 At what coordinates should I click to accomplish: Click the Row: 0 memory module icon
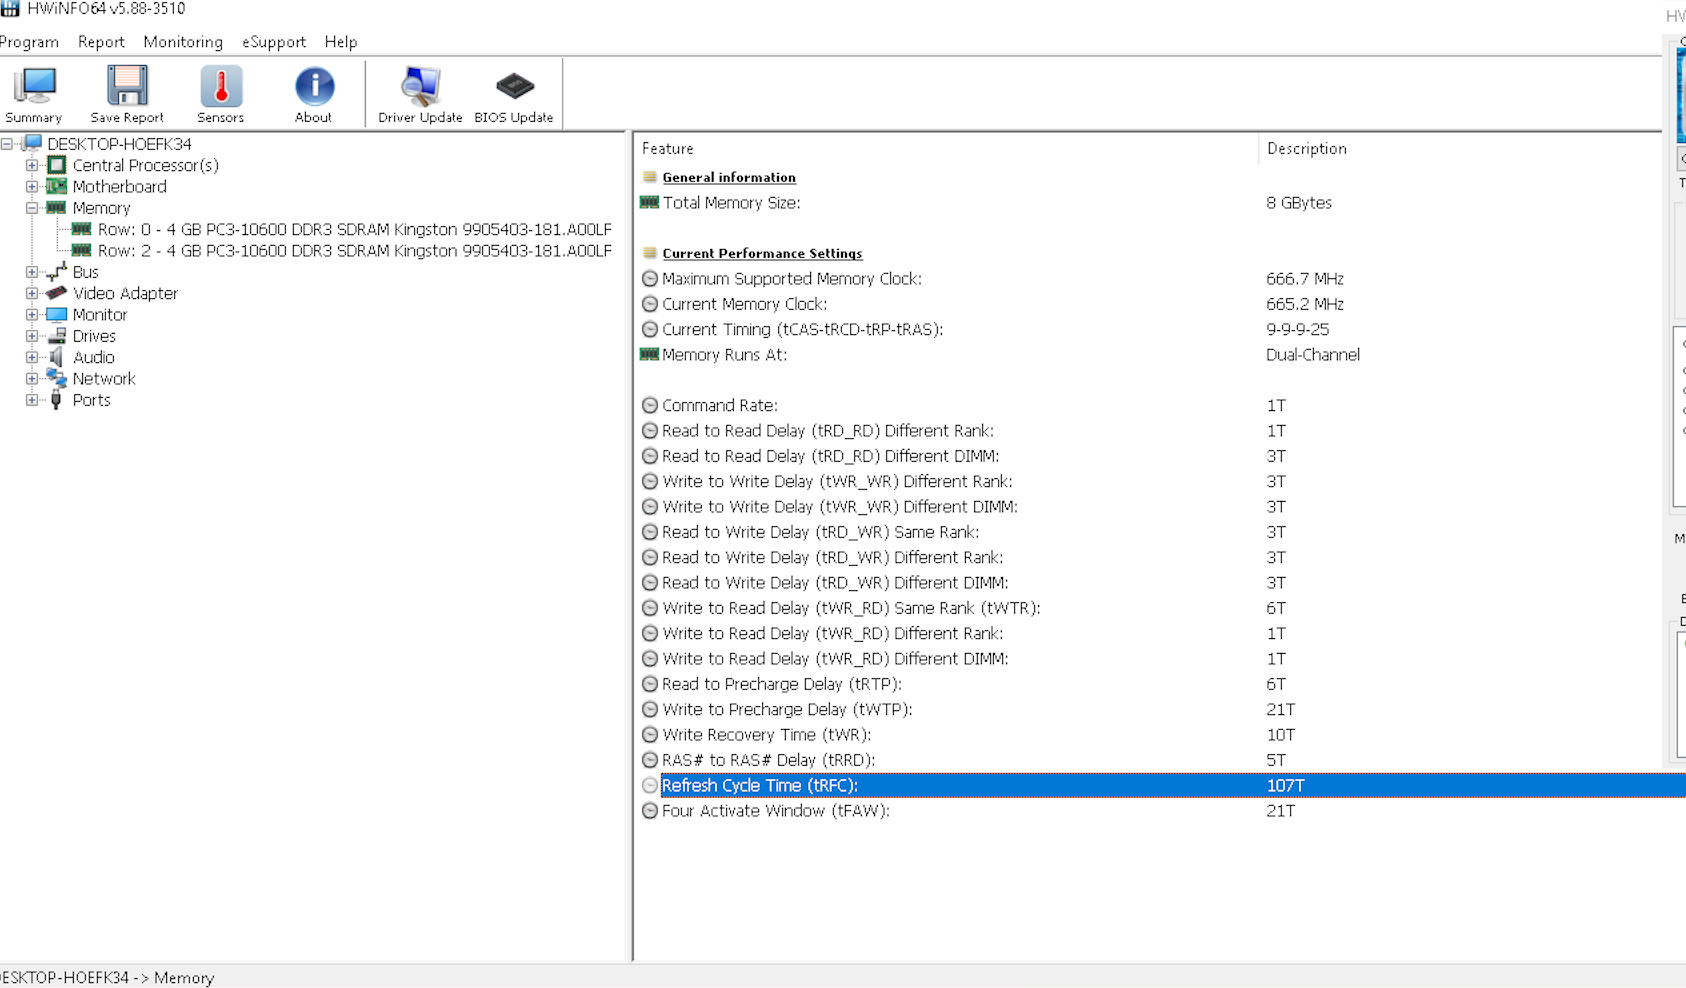click(81, 229)
